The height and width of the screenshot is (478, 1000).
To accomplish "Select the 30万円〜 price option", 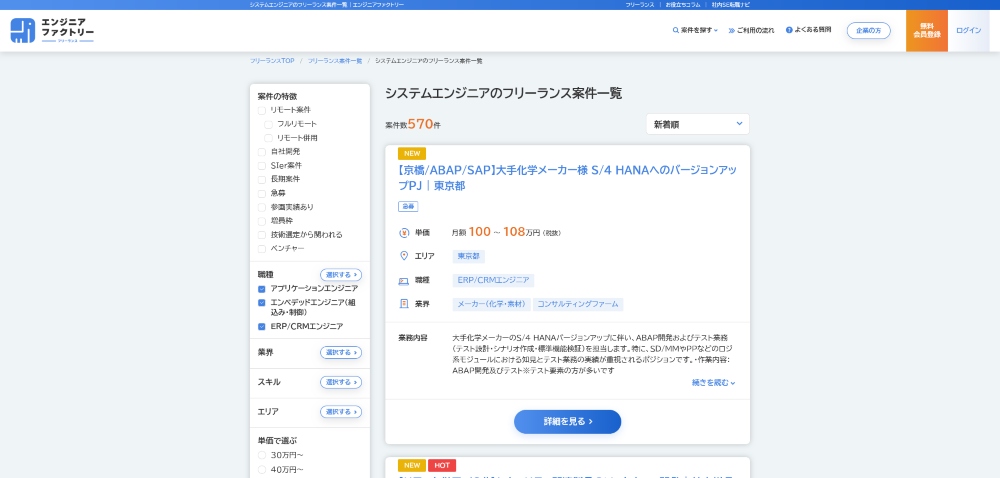I will (x=261, y=455).
